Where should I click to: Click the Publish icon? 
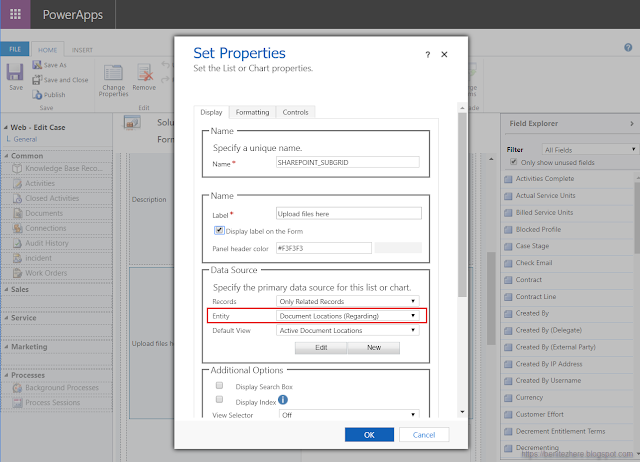click(x=37, y=95)
